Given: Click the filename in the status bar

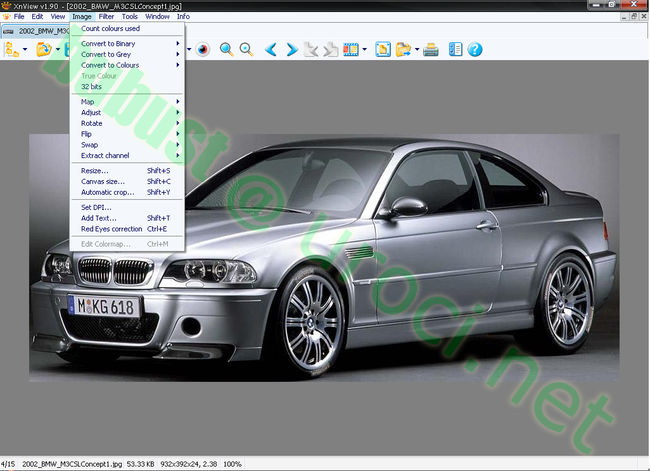Looking at the screenshot, I should [x=72, y=464].
